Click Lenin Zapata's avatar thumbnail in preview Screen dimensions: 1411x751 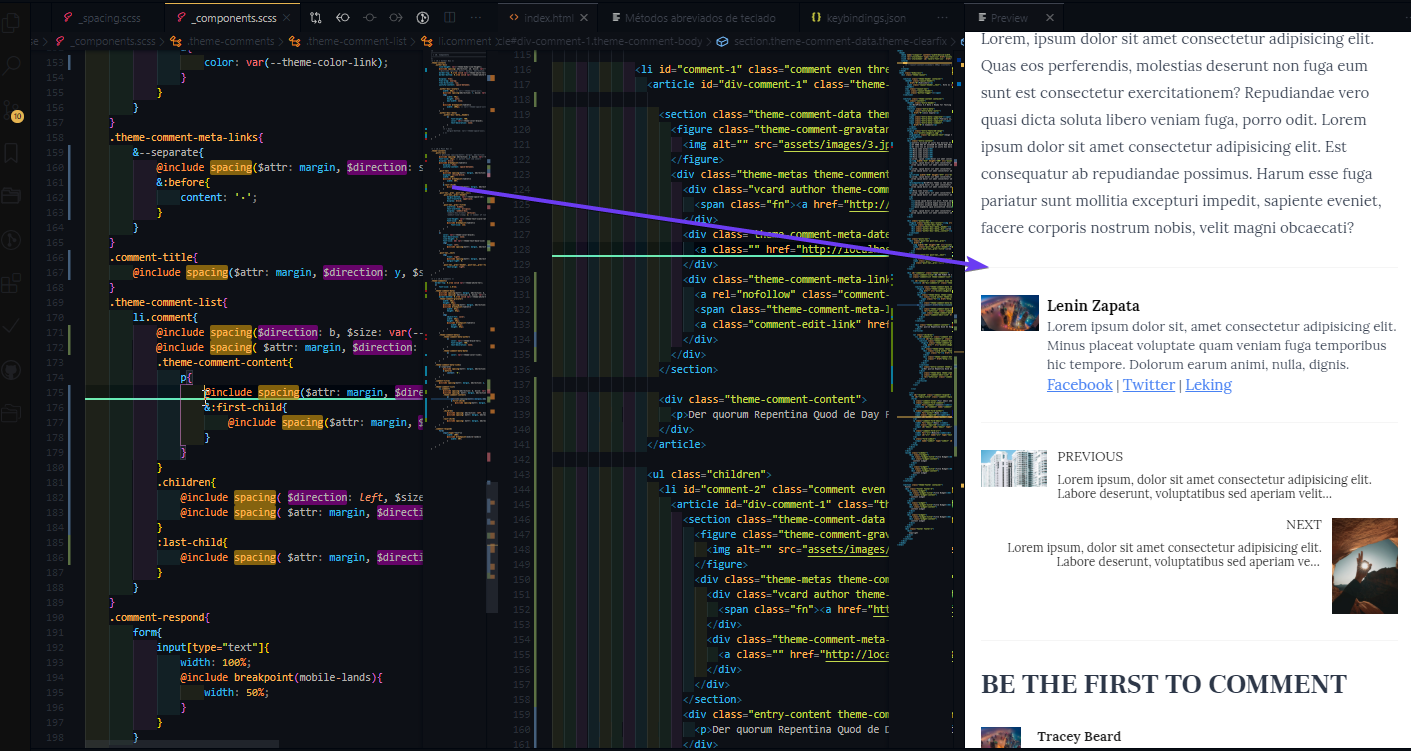1010,312
